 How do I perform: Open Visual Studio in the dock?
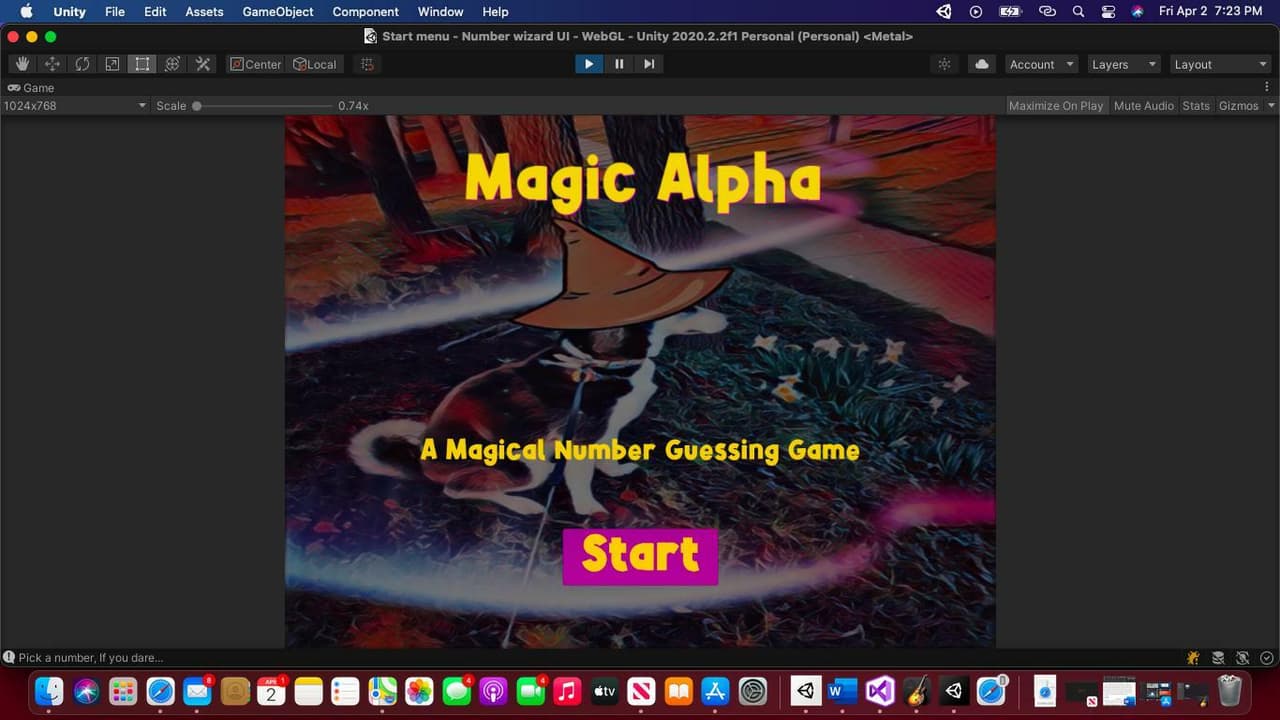pos(880,691)
